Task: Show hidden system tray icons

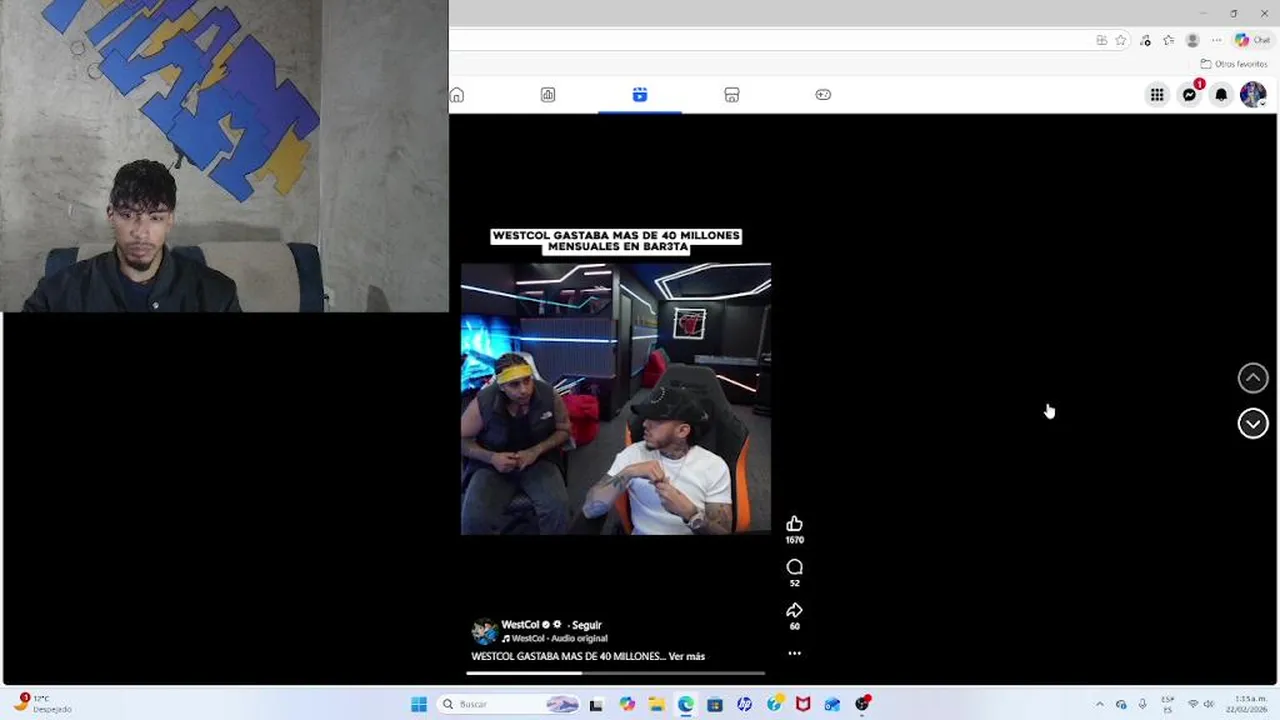Action: 1100,704
